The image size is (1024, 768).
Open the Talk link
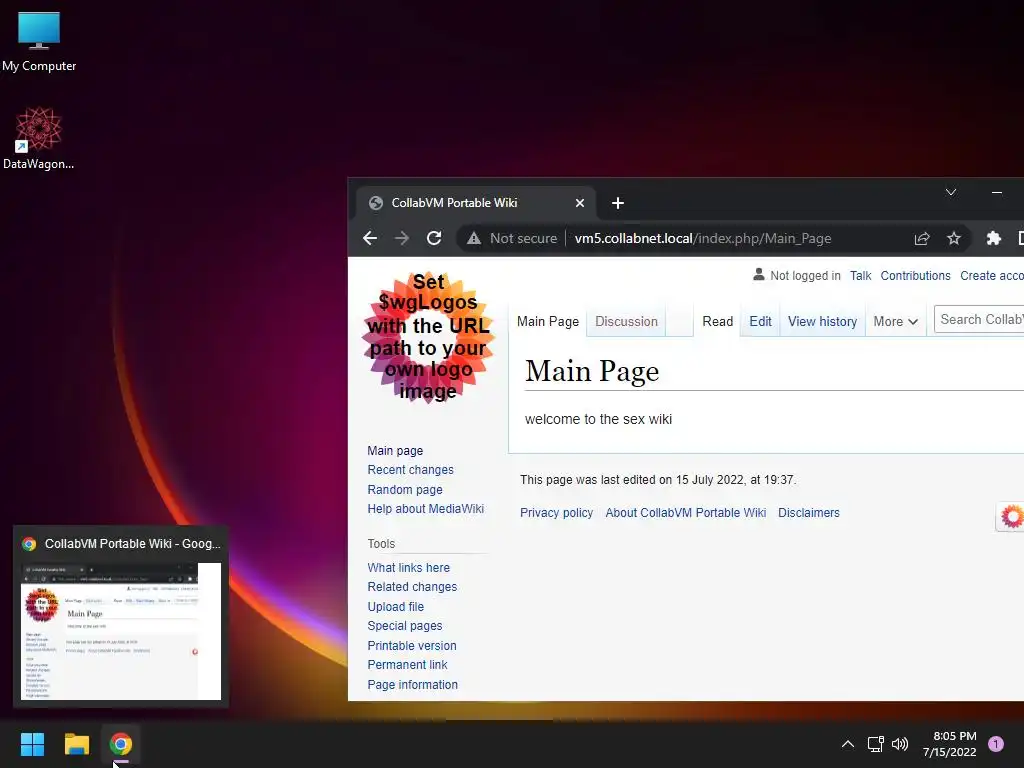[x=860, y=276]
